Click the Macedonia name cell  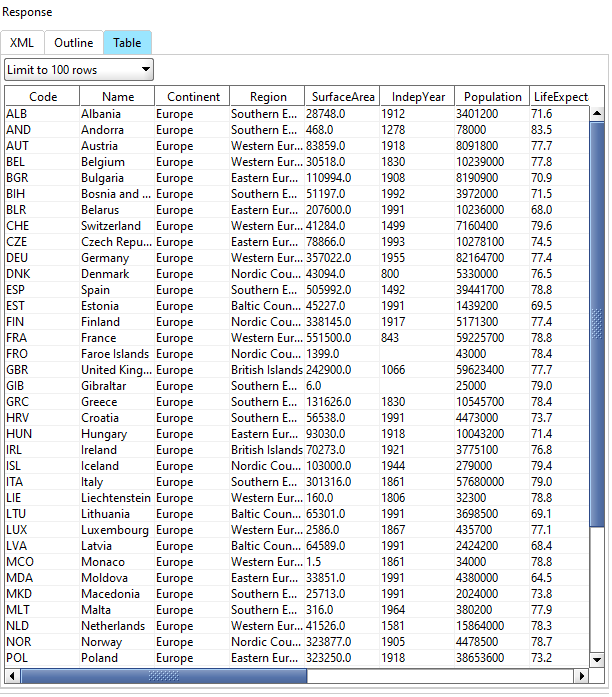coord(117,594)
